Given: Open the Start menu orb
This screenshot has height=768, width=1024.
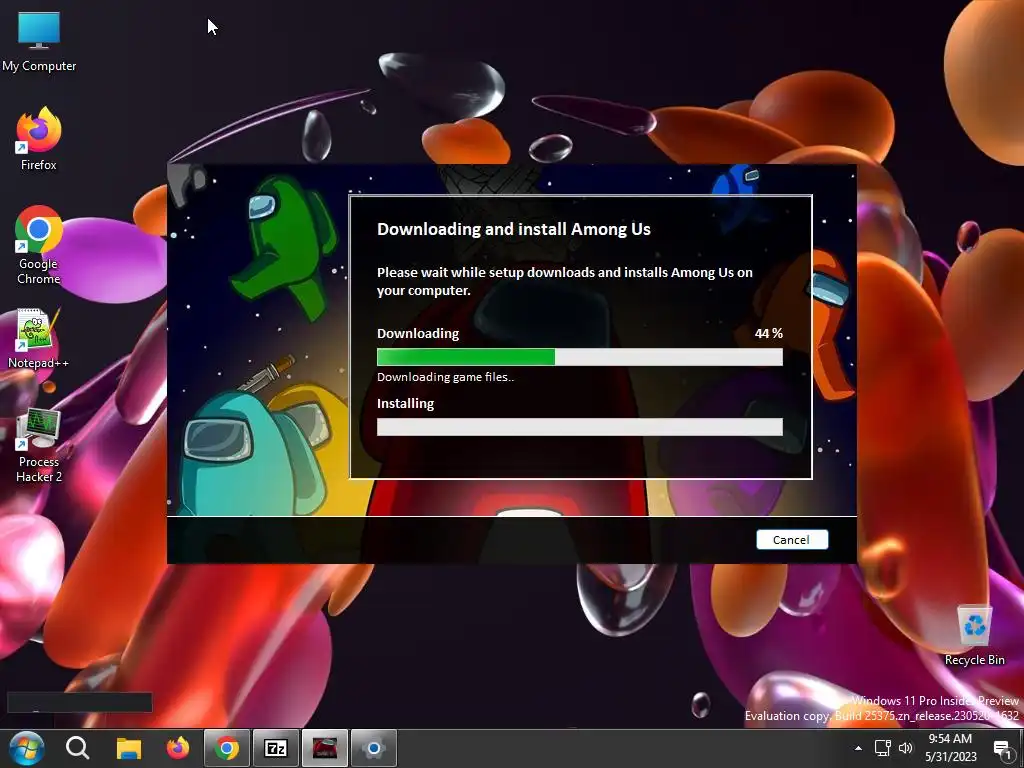Looking at the screenshot, I should click(27, 748).
